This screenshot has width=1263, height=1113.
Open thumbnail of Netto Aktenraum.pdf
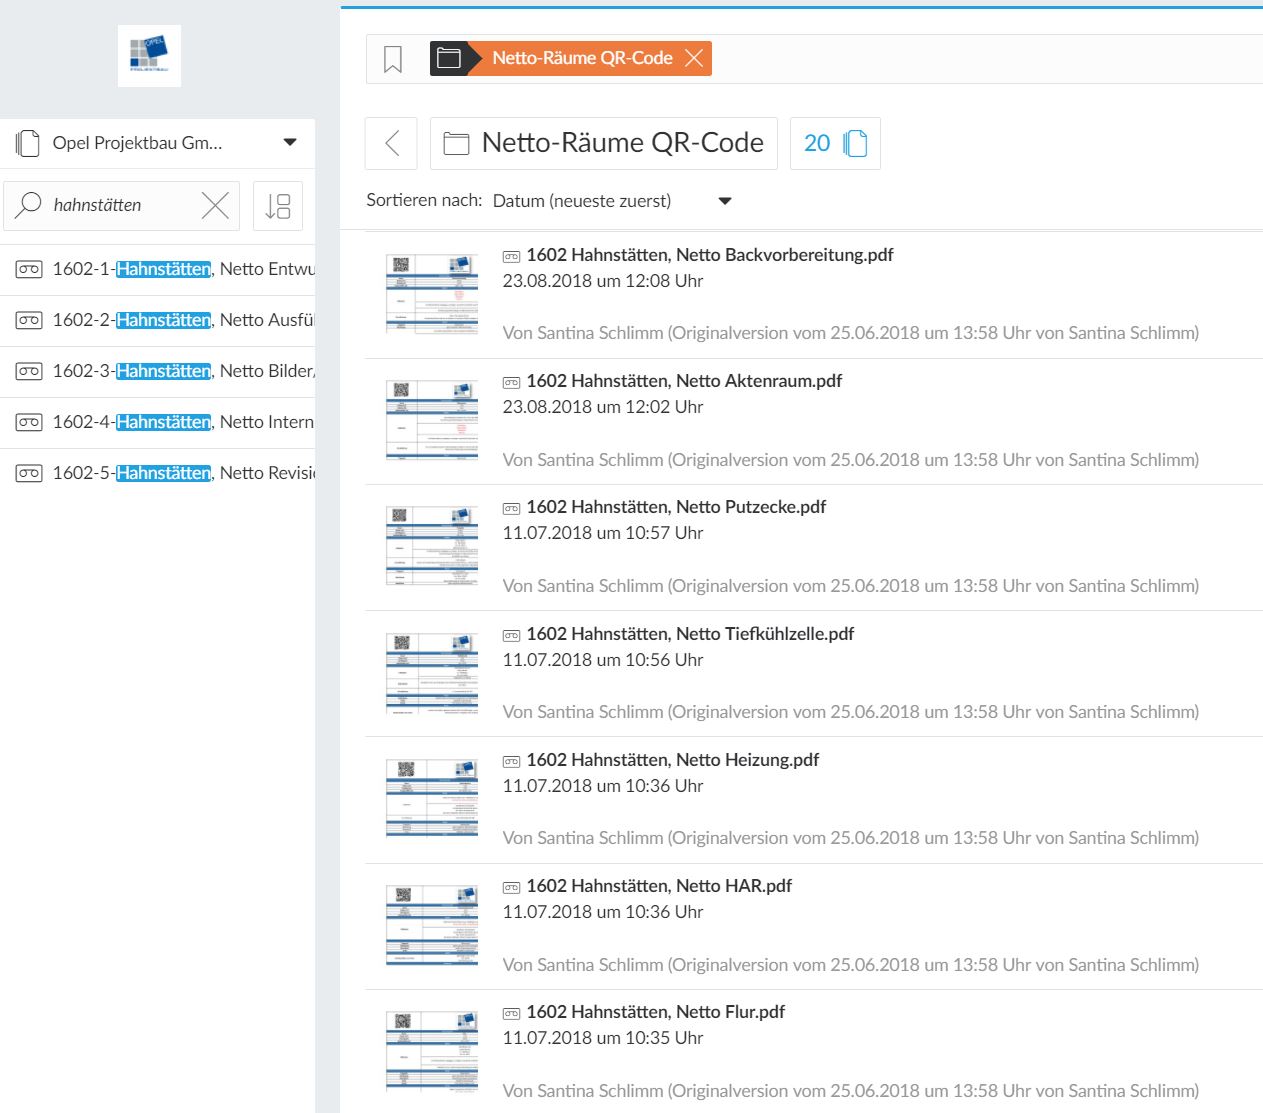[x=432, y=420]
